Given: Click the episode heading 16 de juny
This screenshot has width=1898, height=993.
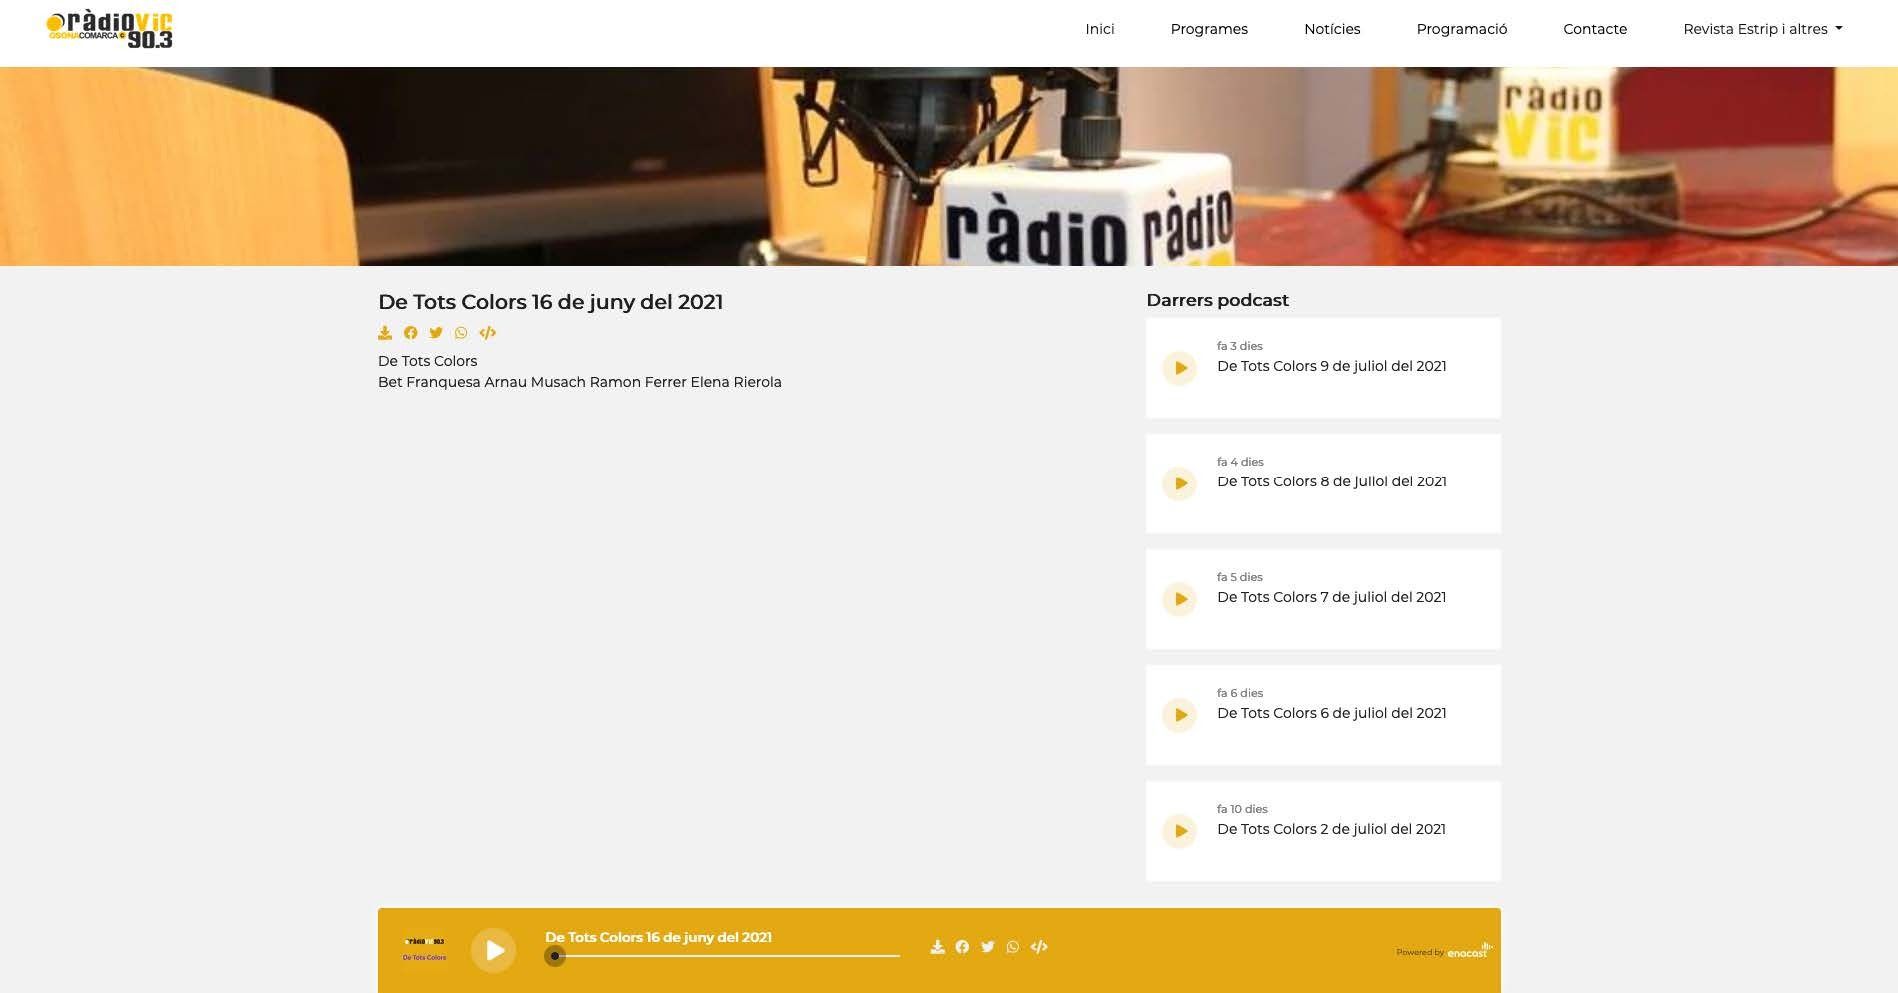Looking at the screenshot, I should pyautogui.click(x=550, y=302).
